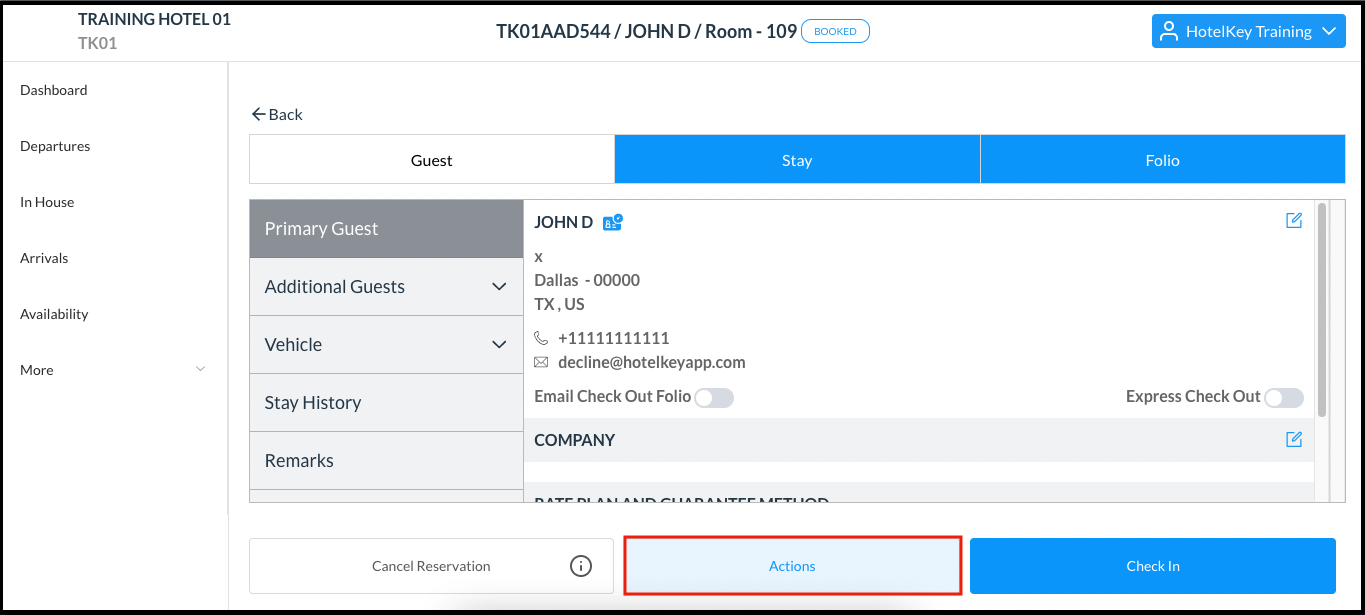Enable the Email Check Out Folio toggle
The image size is (1365, 615).
tap(714, 397)
